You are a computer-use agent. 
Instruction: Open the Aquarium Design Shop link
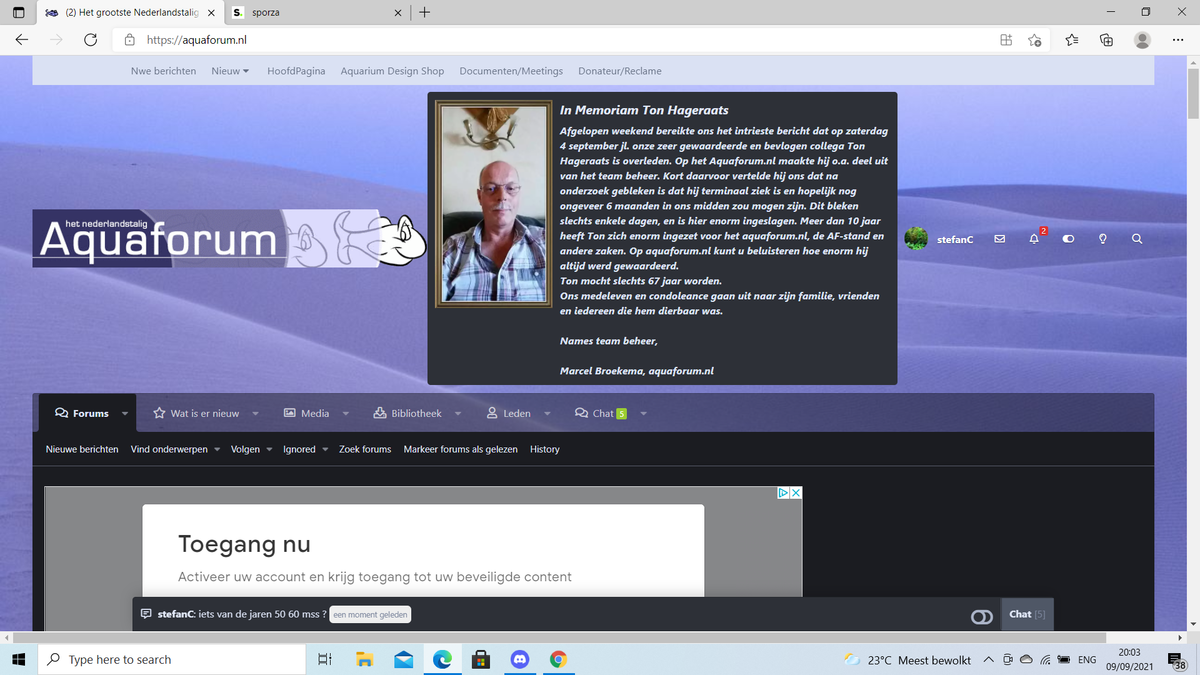pyautogui.click(x=392, y=71)
